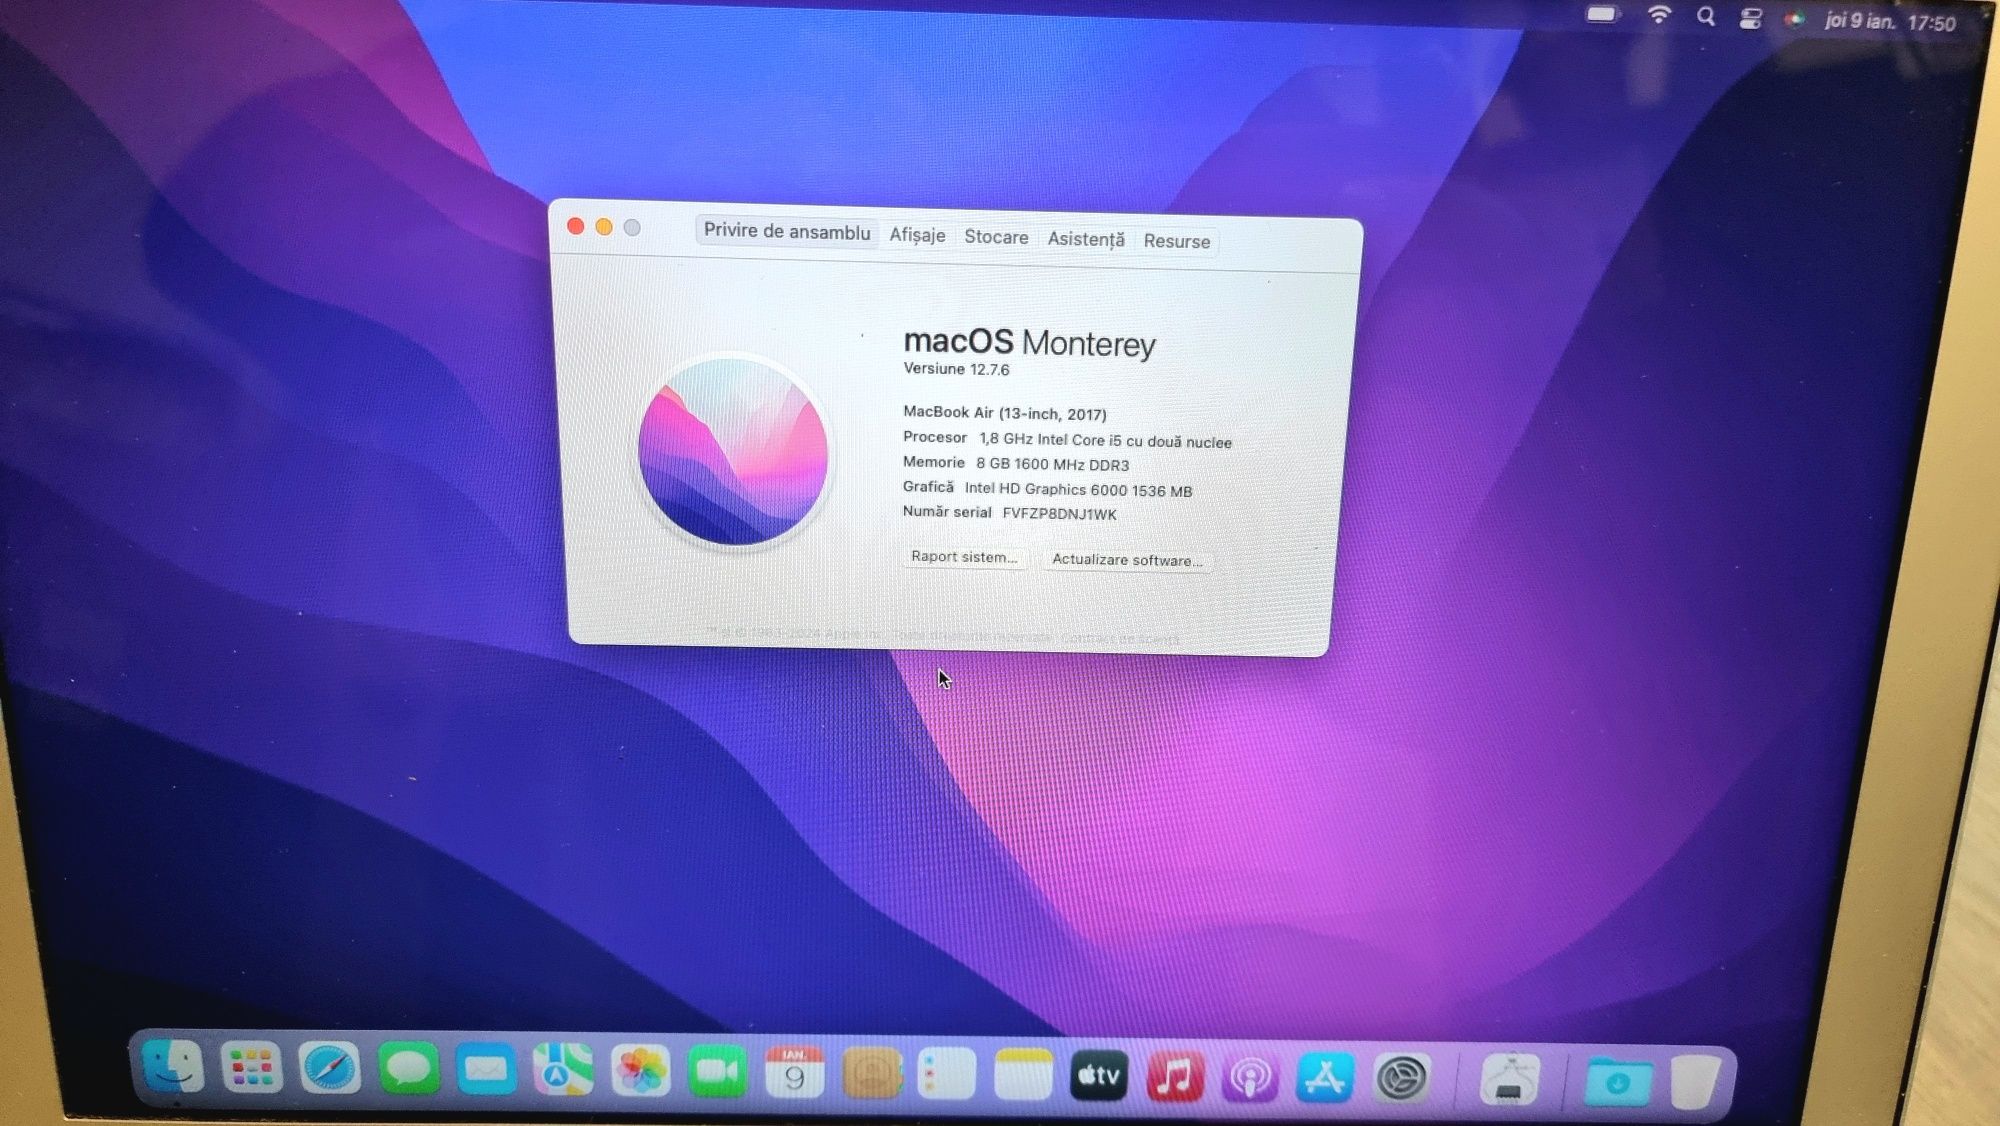Open the Calendar icon showing 9

point(794,1073)
